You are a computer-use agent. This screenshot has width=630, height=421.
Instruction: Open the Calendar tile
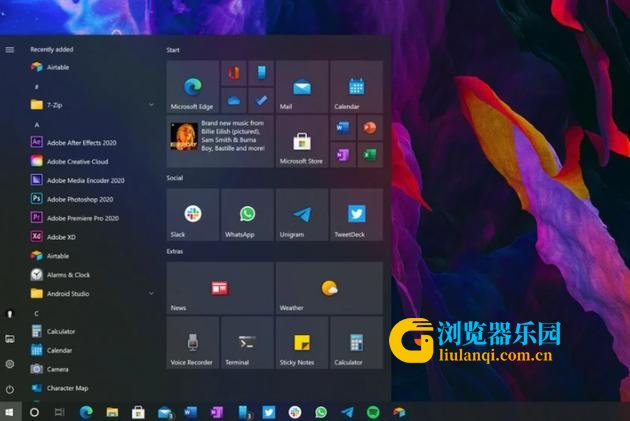pyautogui.click(x=356, y=86)
